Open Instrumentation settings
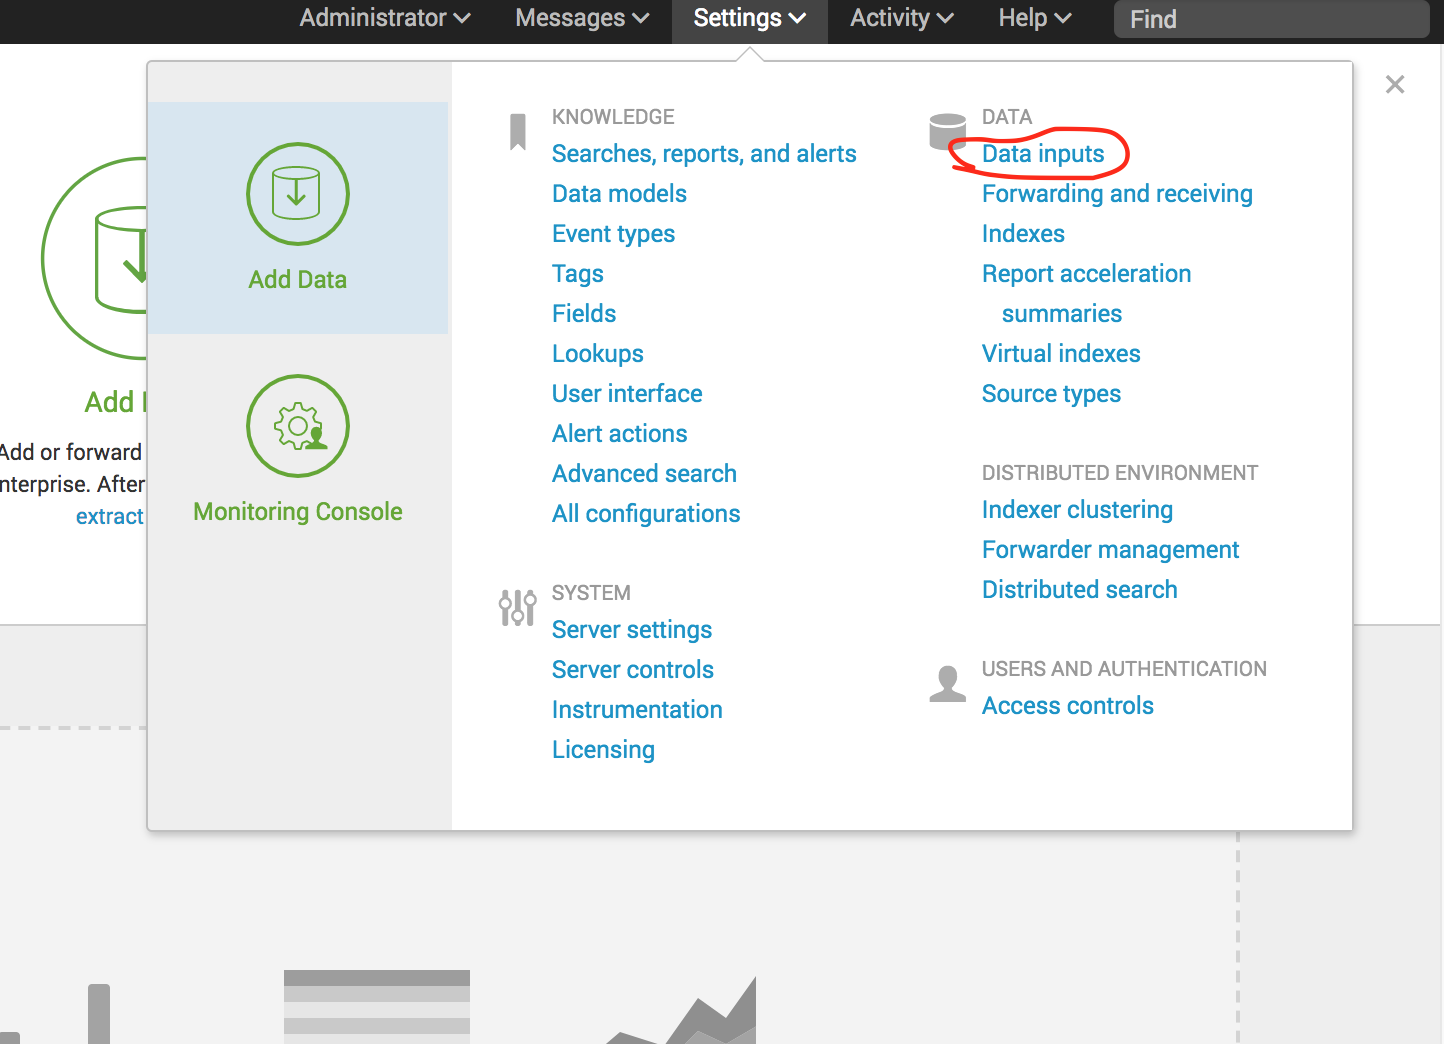This screenshot has height=1044, width=1444. click(x=637, y=710)
